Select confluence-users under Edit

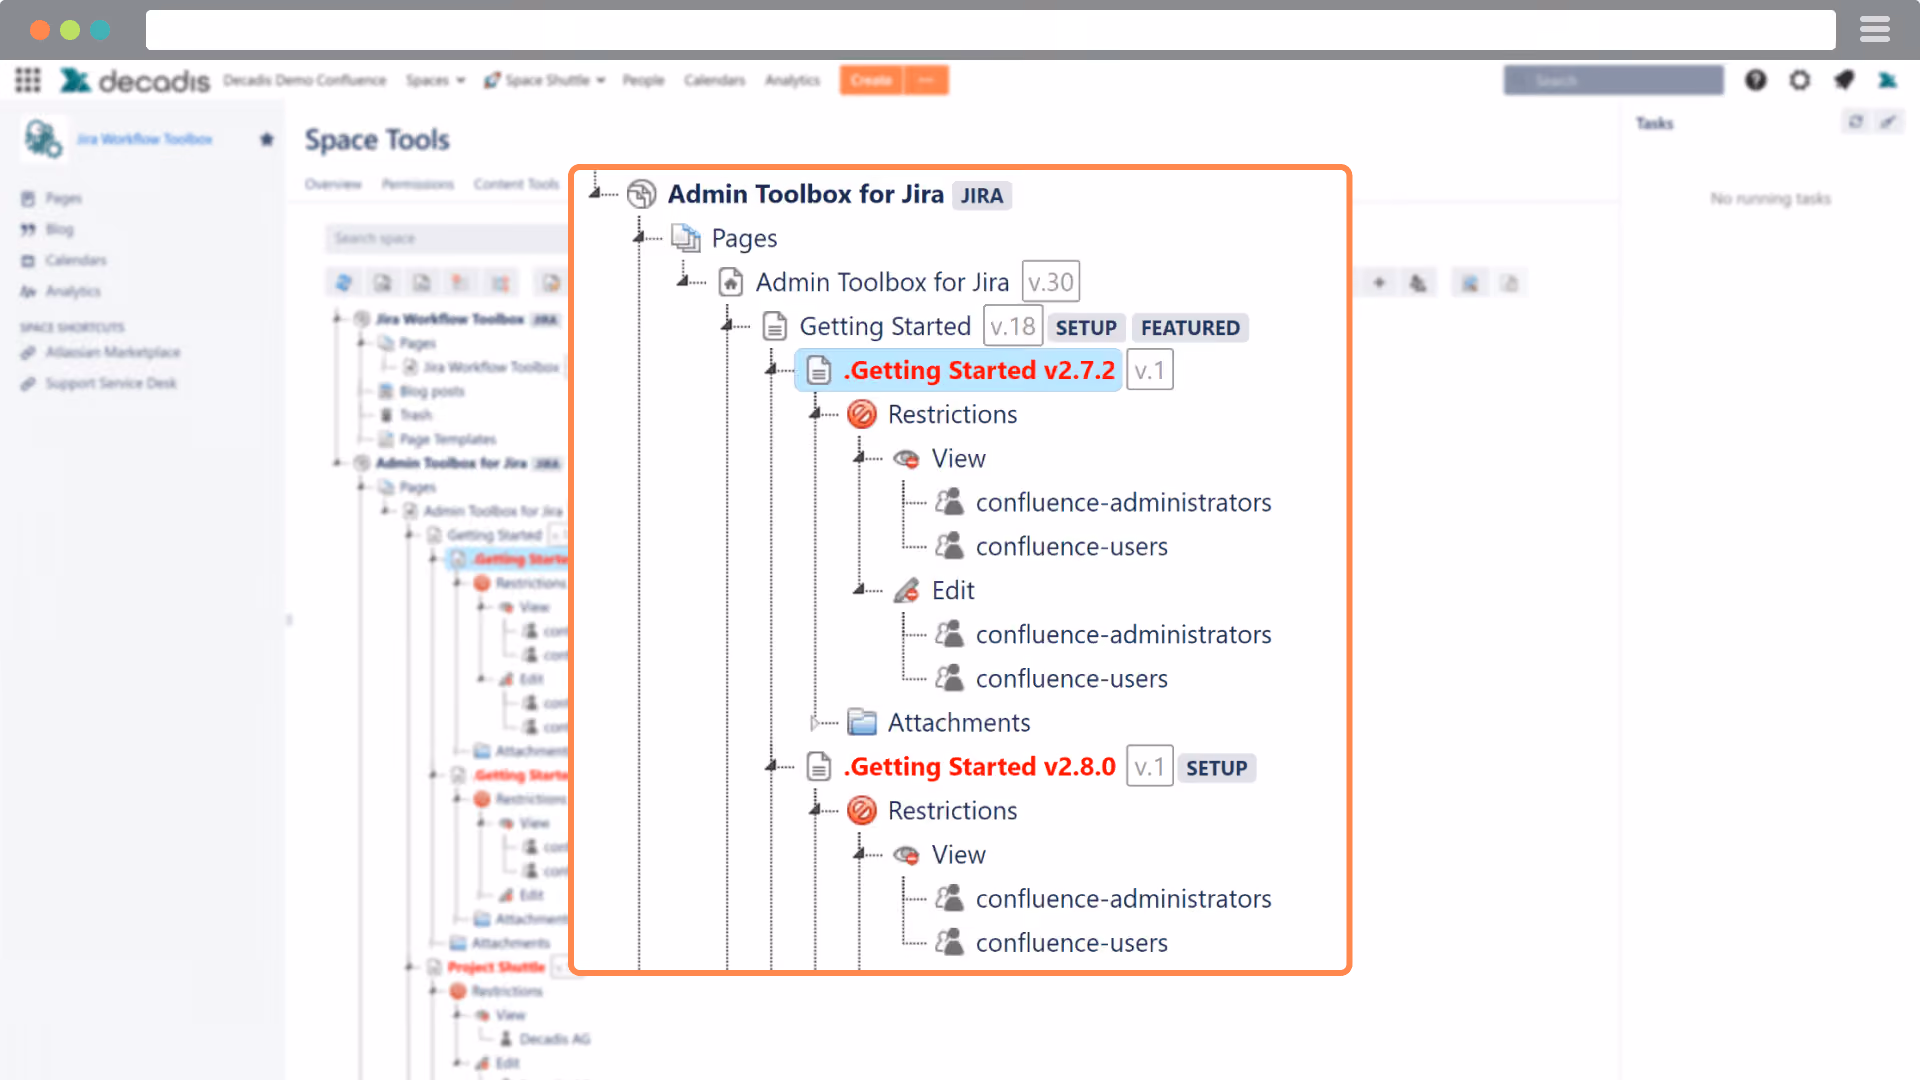[1072, 679]
